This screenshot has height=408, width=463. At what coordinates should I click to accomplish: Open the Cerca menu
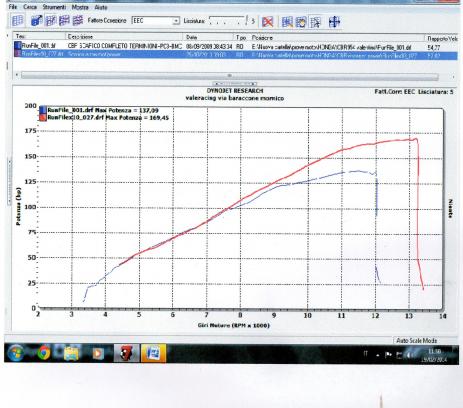click(30, 7)
